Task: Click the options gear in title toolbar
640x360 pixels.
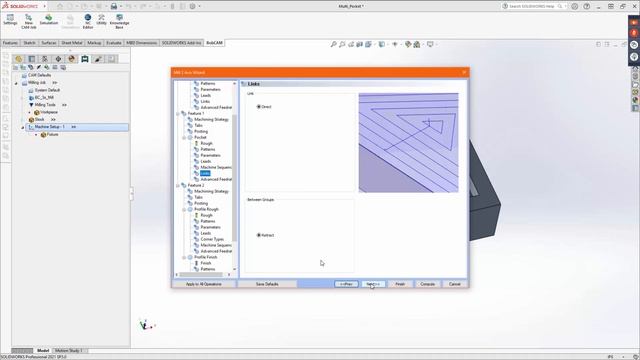Action: [x=192, y=6]
